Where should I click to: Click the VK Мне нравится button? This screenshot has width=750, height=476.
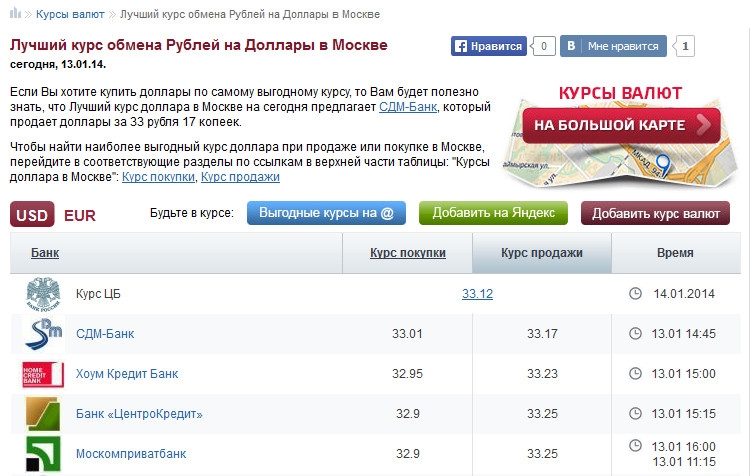[613, 46]
